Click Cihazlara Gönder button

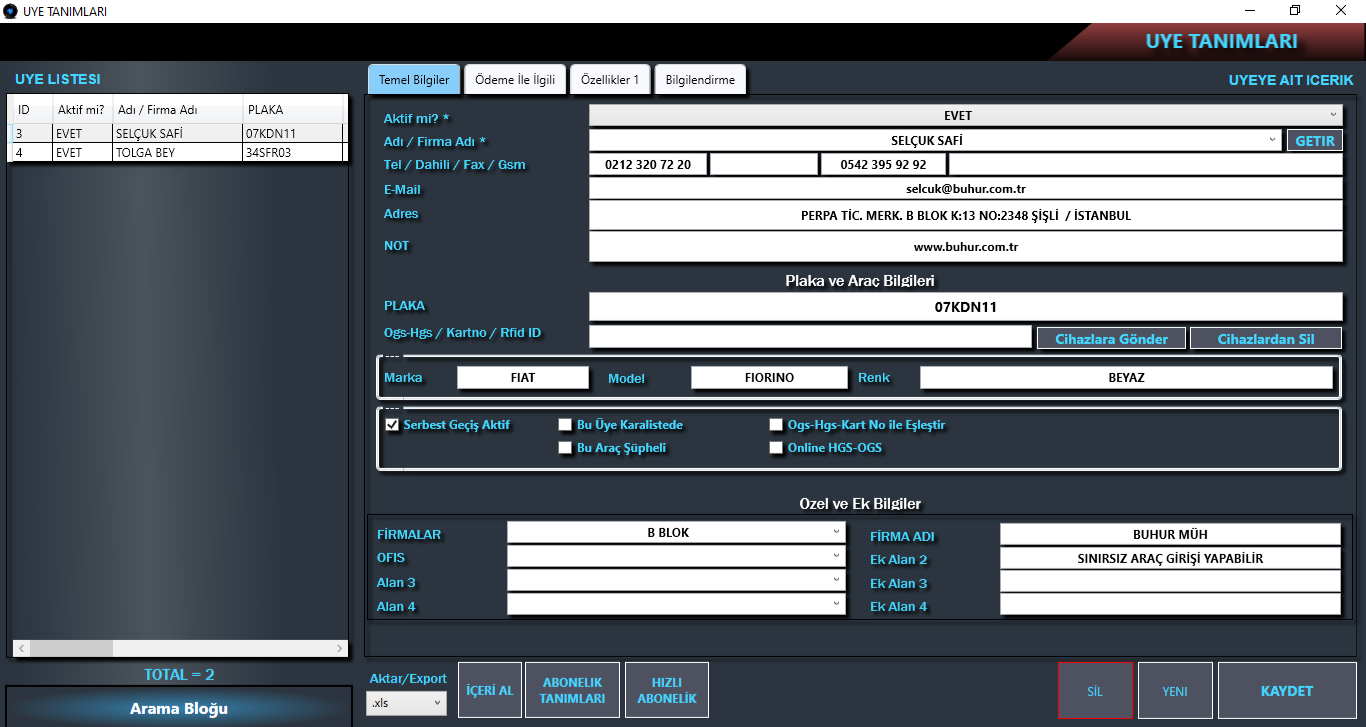[1111, 339]
